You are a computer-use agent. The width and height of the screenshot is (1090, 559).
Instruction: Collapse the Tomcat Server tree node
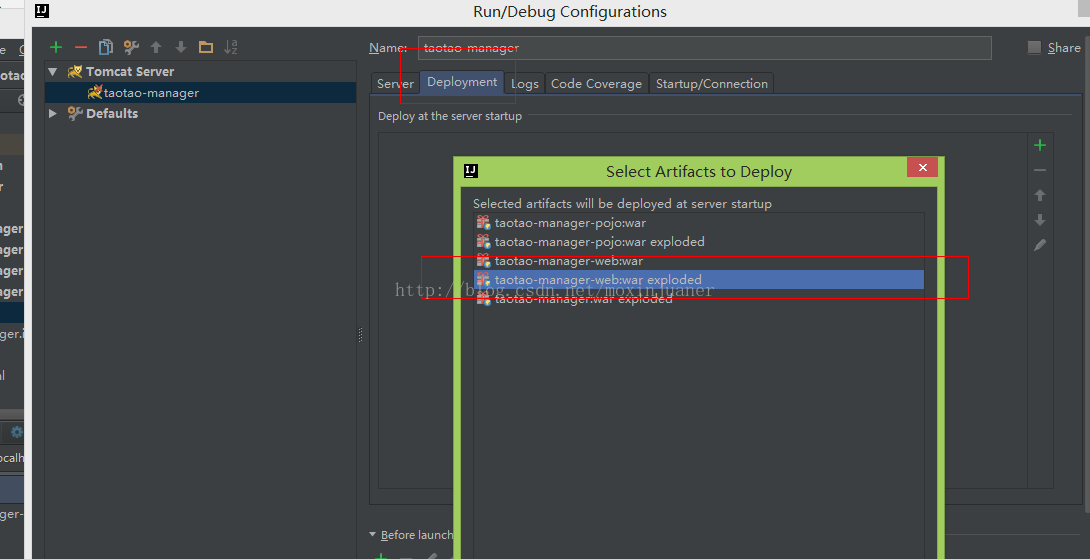coord(53,72)
